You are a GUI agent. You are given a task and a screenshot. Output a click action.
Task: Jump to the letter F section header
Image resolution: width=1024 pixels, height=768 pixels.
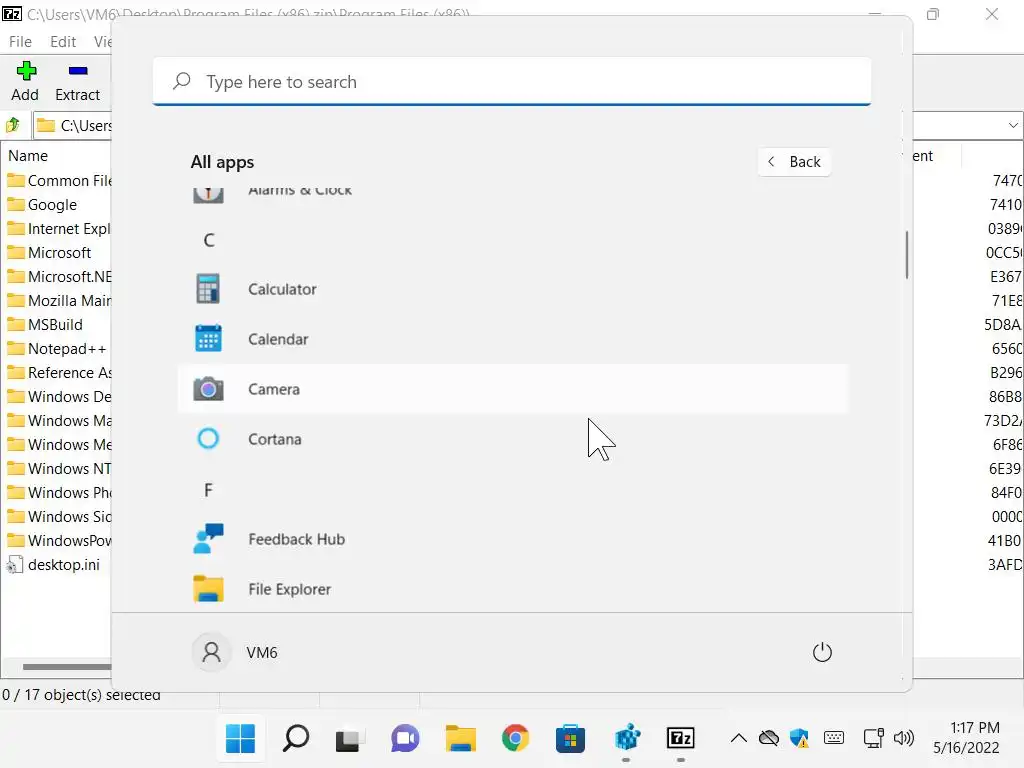[x=208, y=490]
